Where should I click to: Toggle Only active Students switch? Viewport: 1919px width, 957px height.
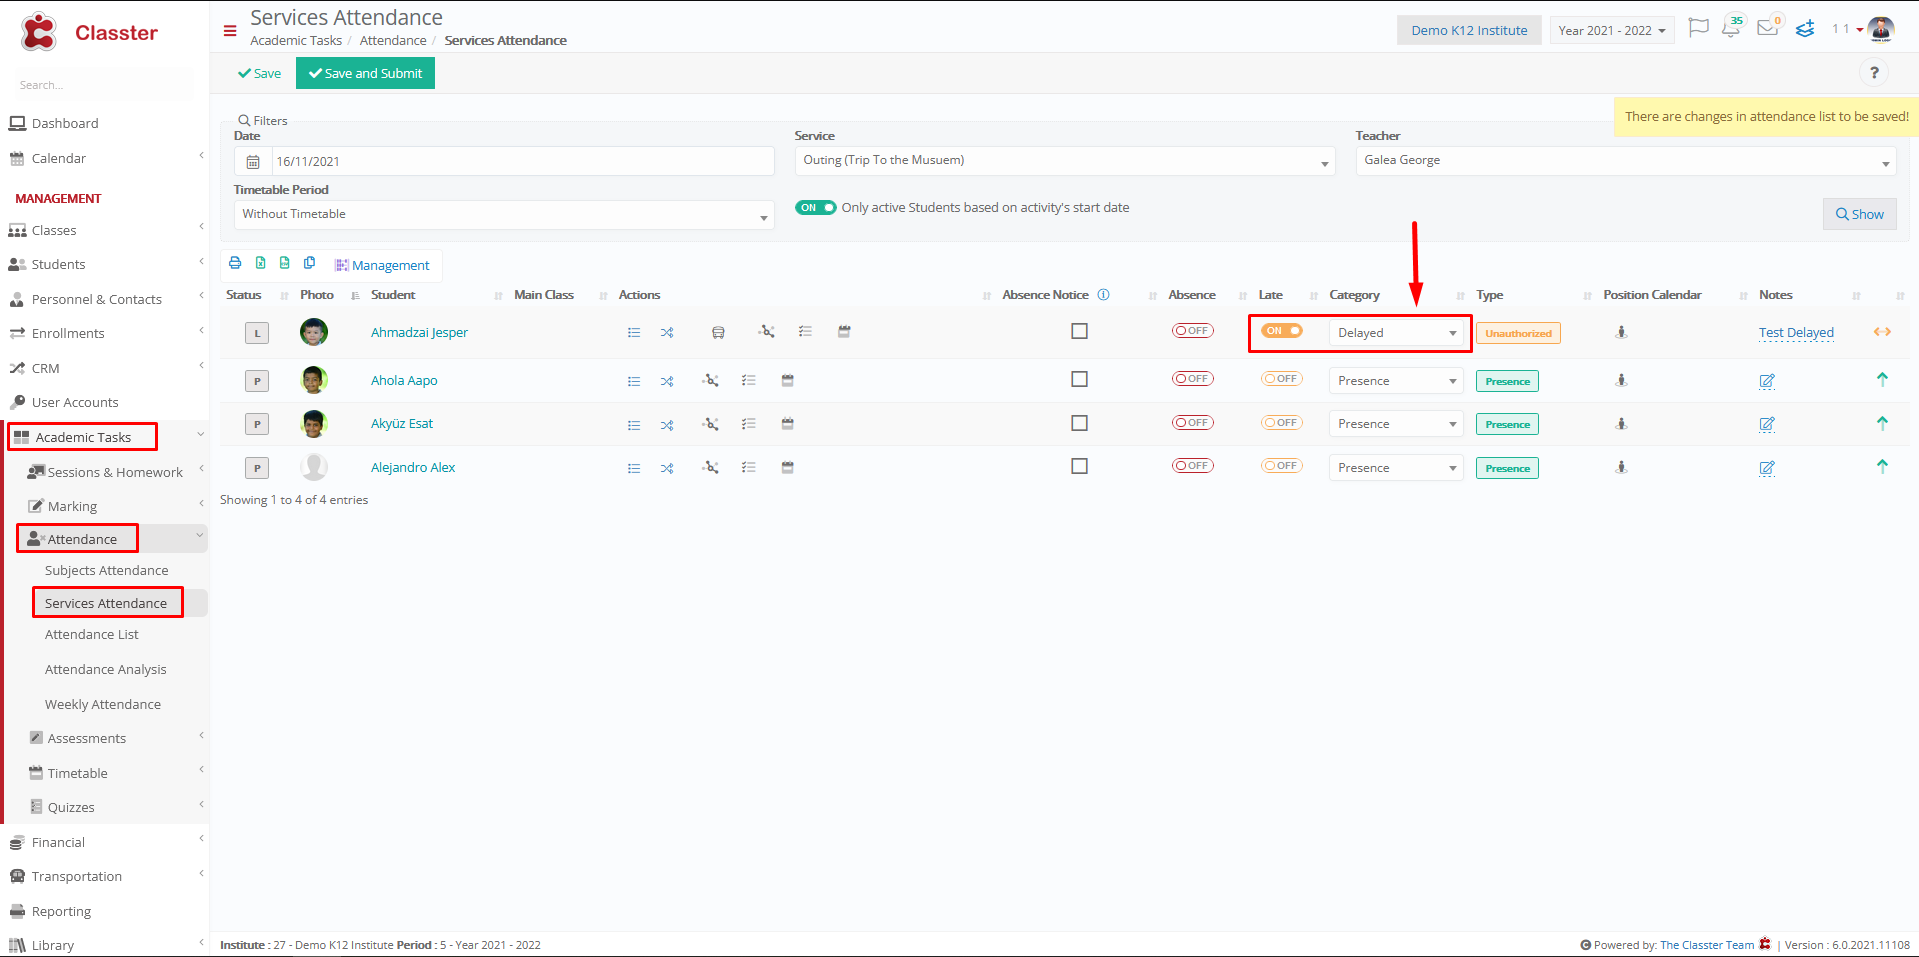pos(816,208)
